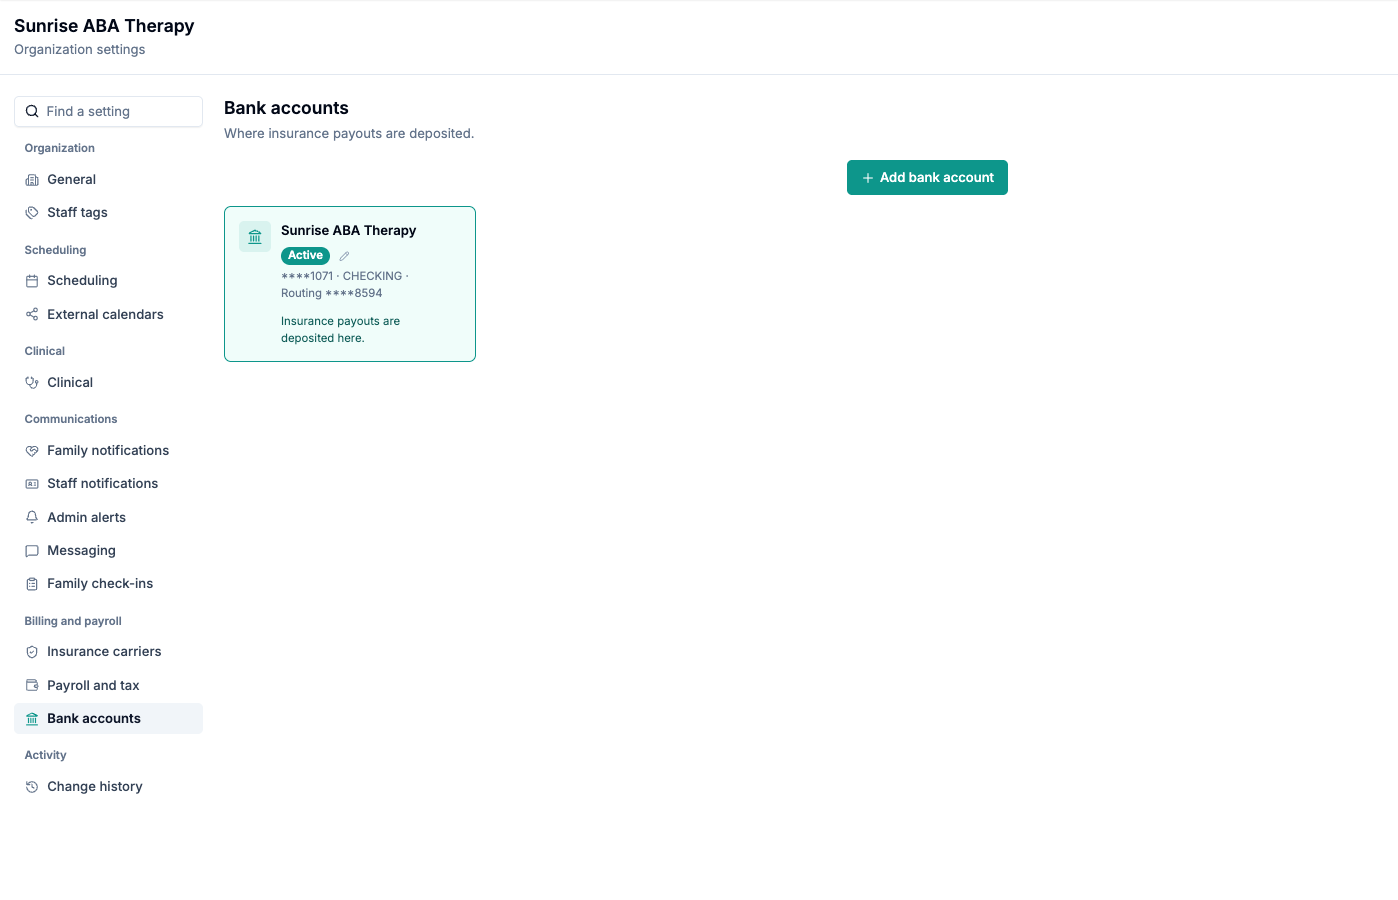This screenshot has height=900, width=1398.
Task: Click the Family check-ins clipboard icon
Action: pyautogui.click(x=32, y=584)
